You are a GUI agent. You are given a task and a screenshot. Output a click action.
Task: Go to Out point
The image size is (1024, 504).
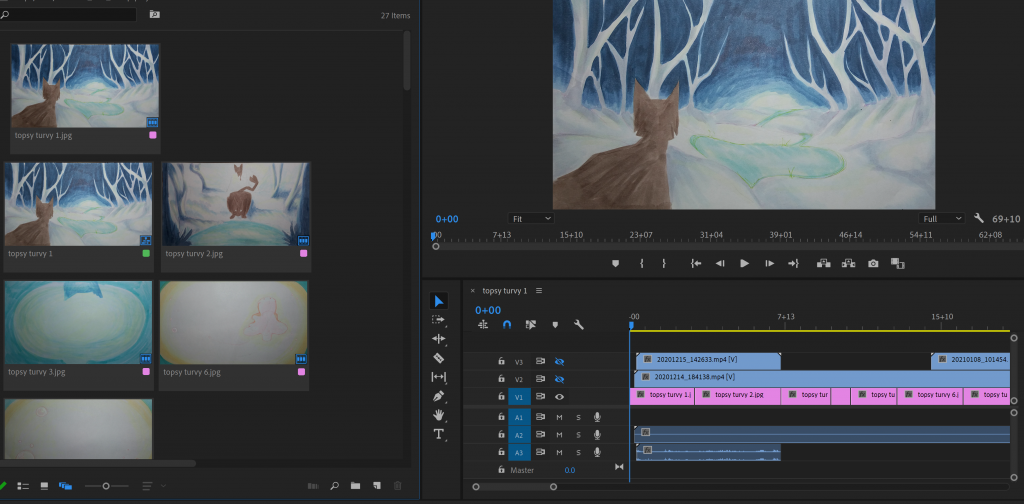[x=793, y=263]
